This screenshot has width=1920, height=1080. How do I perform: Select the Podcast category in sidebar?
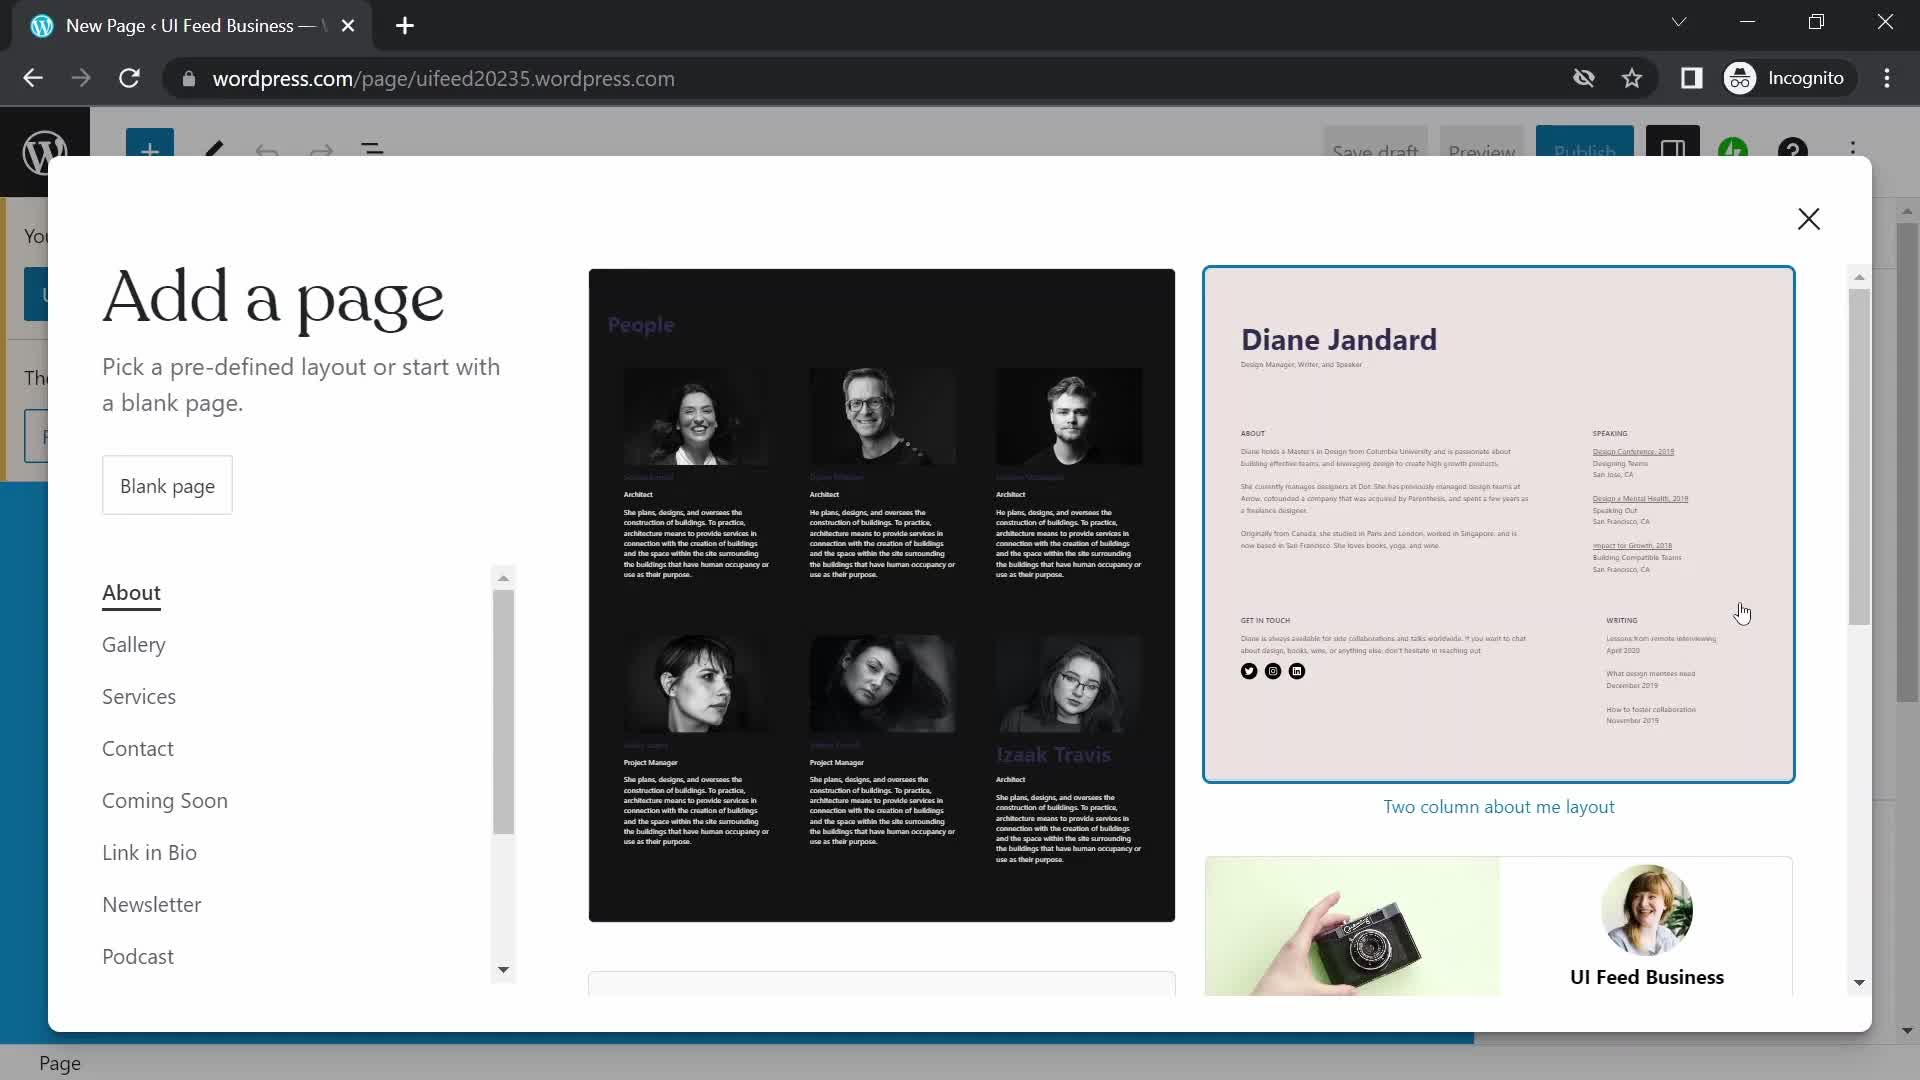pyautogui.click(x=138, y=956)
